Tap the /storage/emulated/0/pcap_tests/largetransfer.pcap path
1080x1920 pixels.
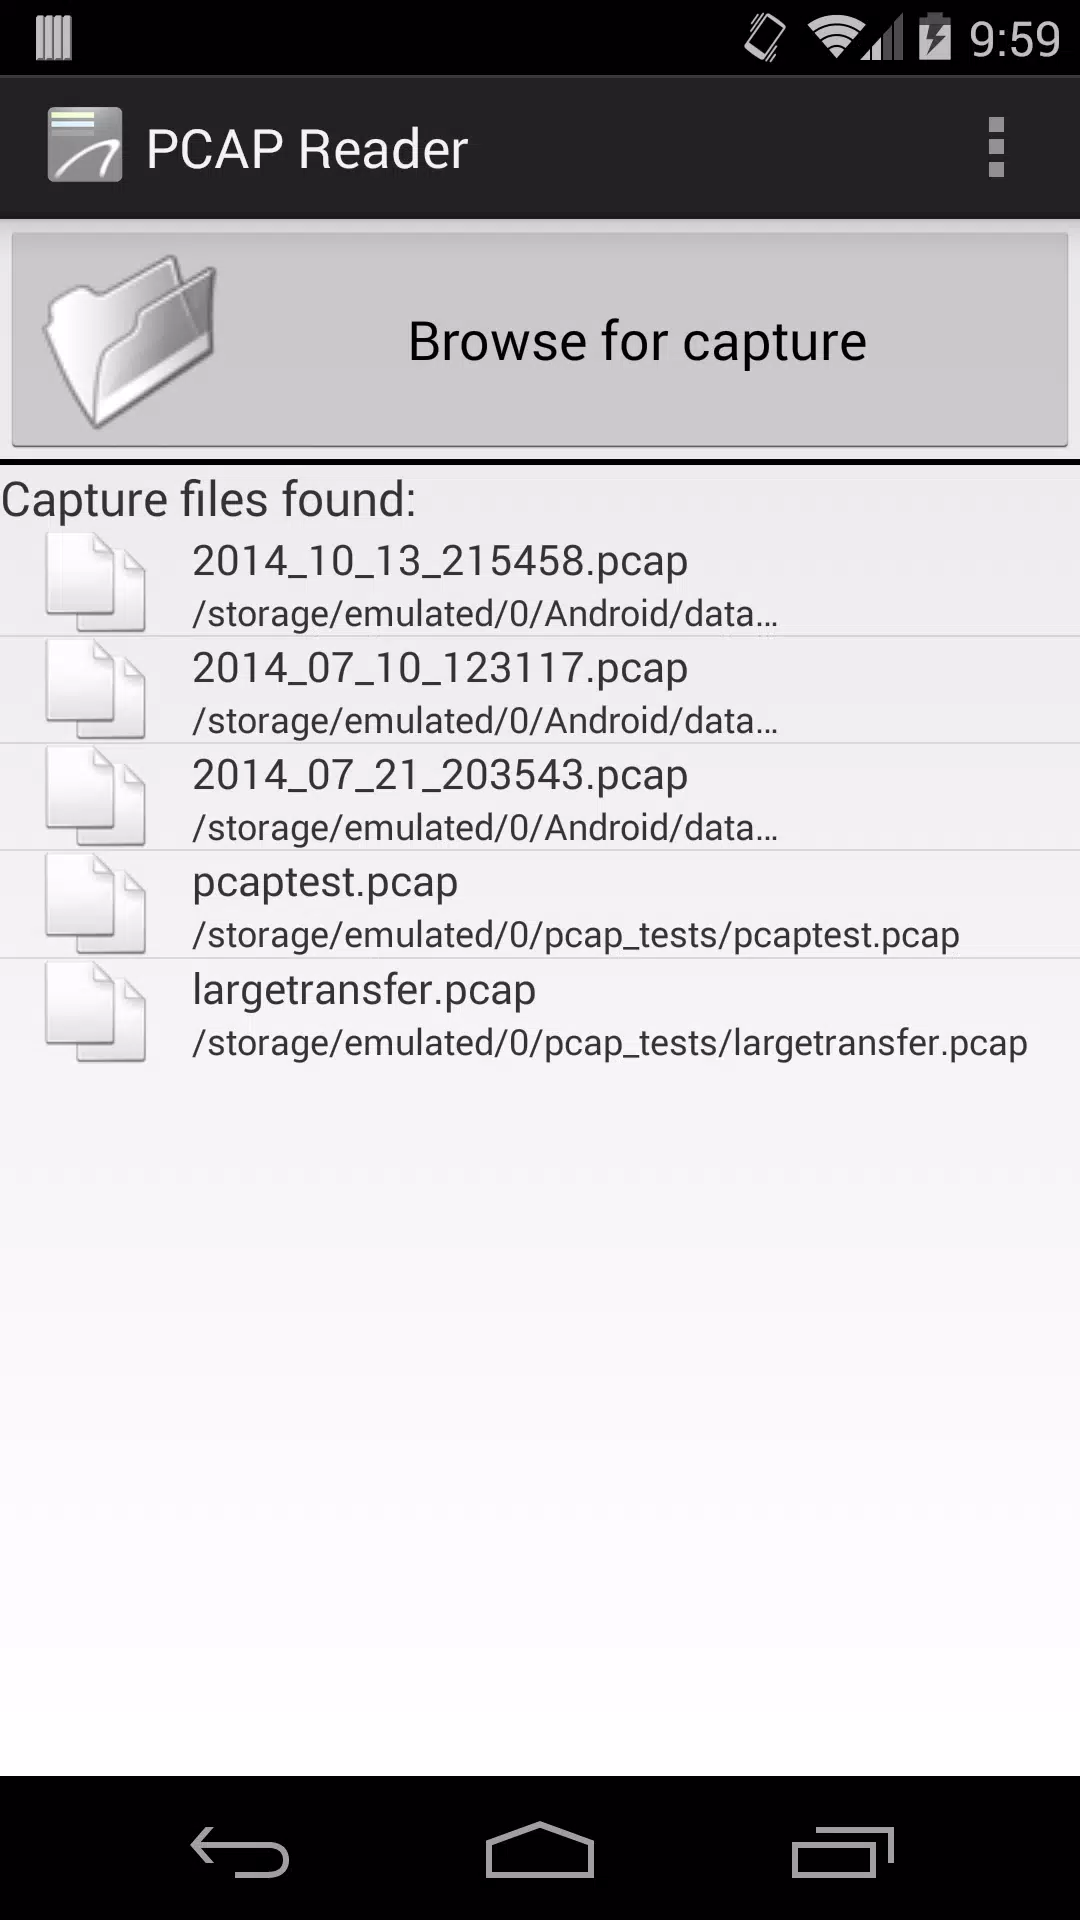(x=610, y=1043)
